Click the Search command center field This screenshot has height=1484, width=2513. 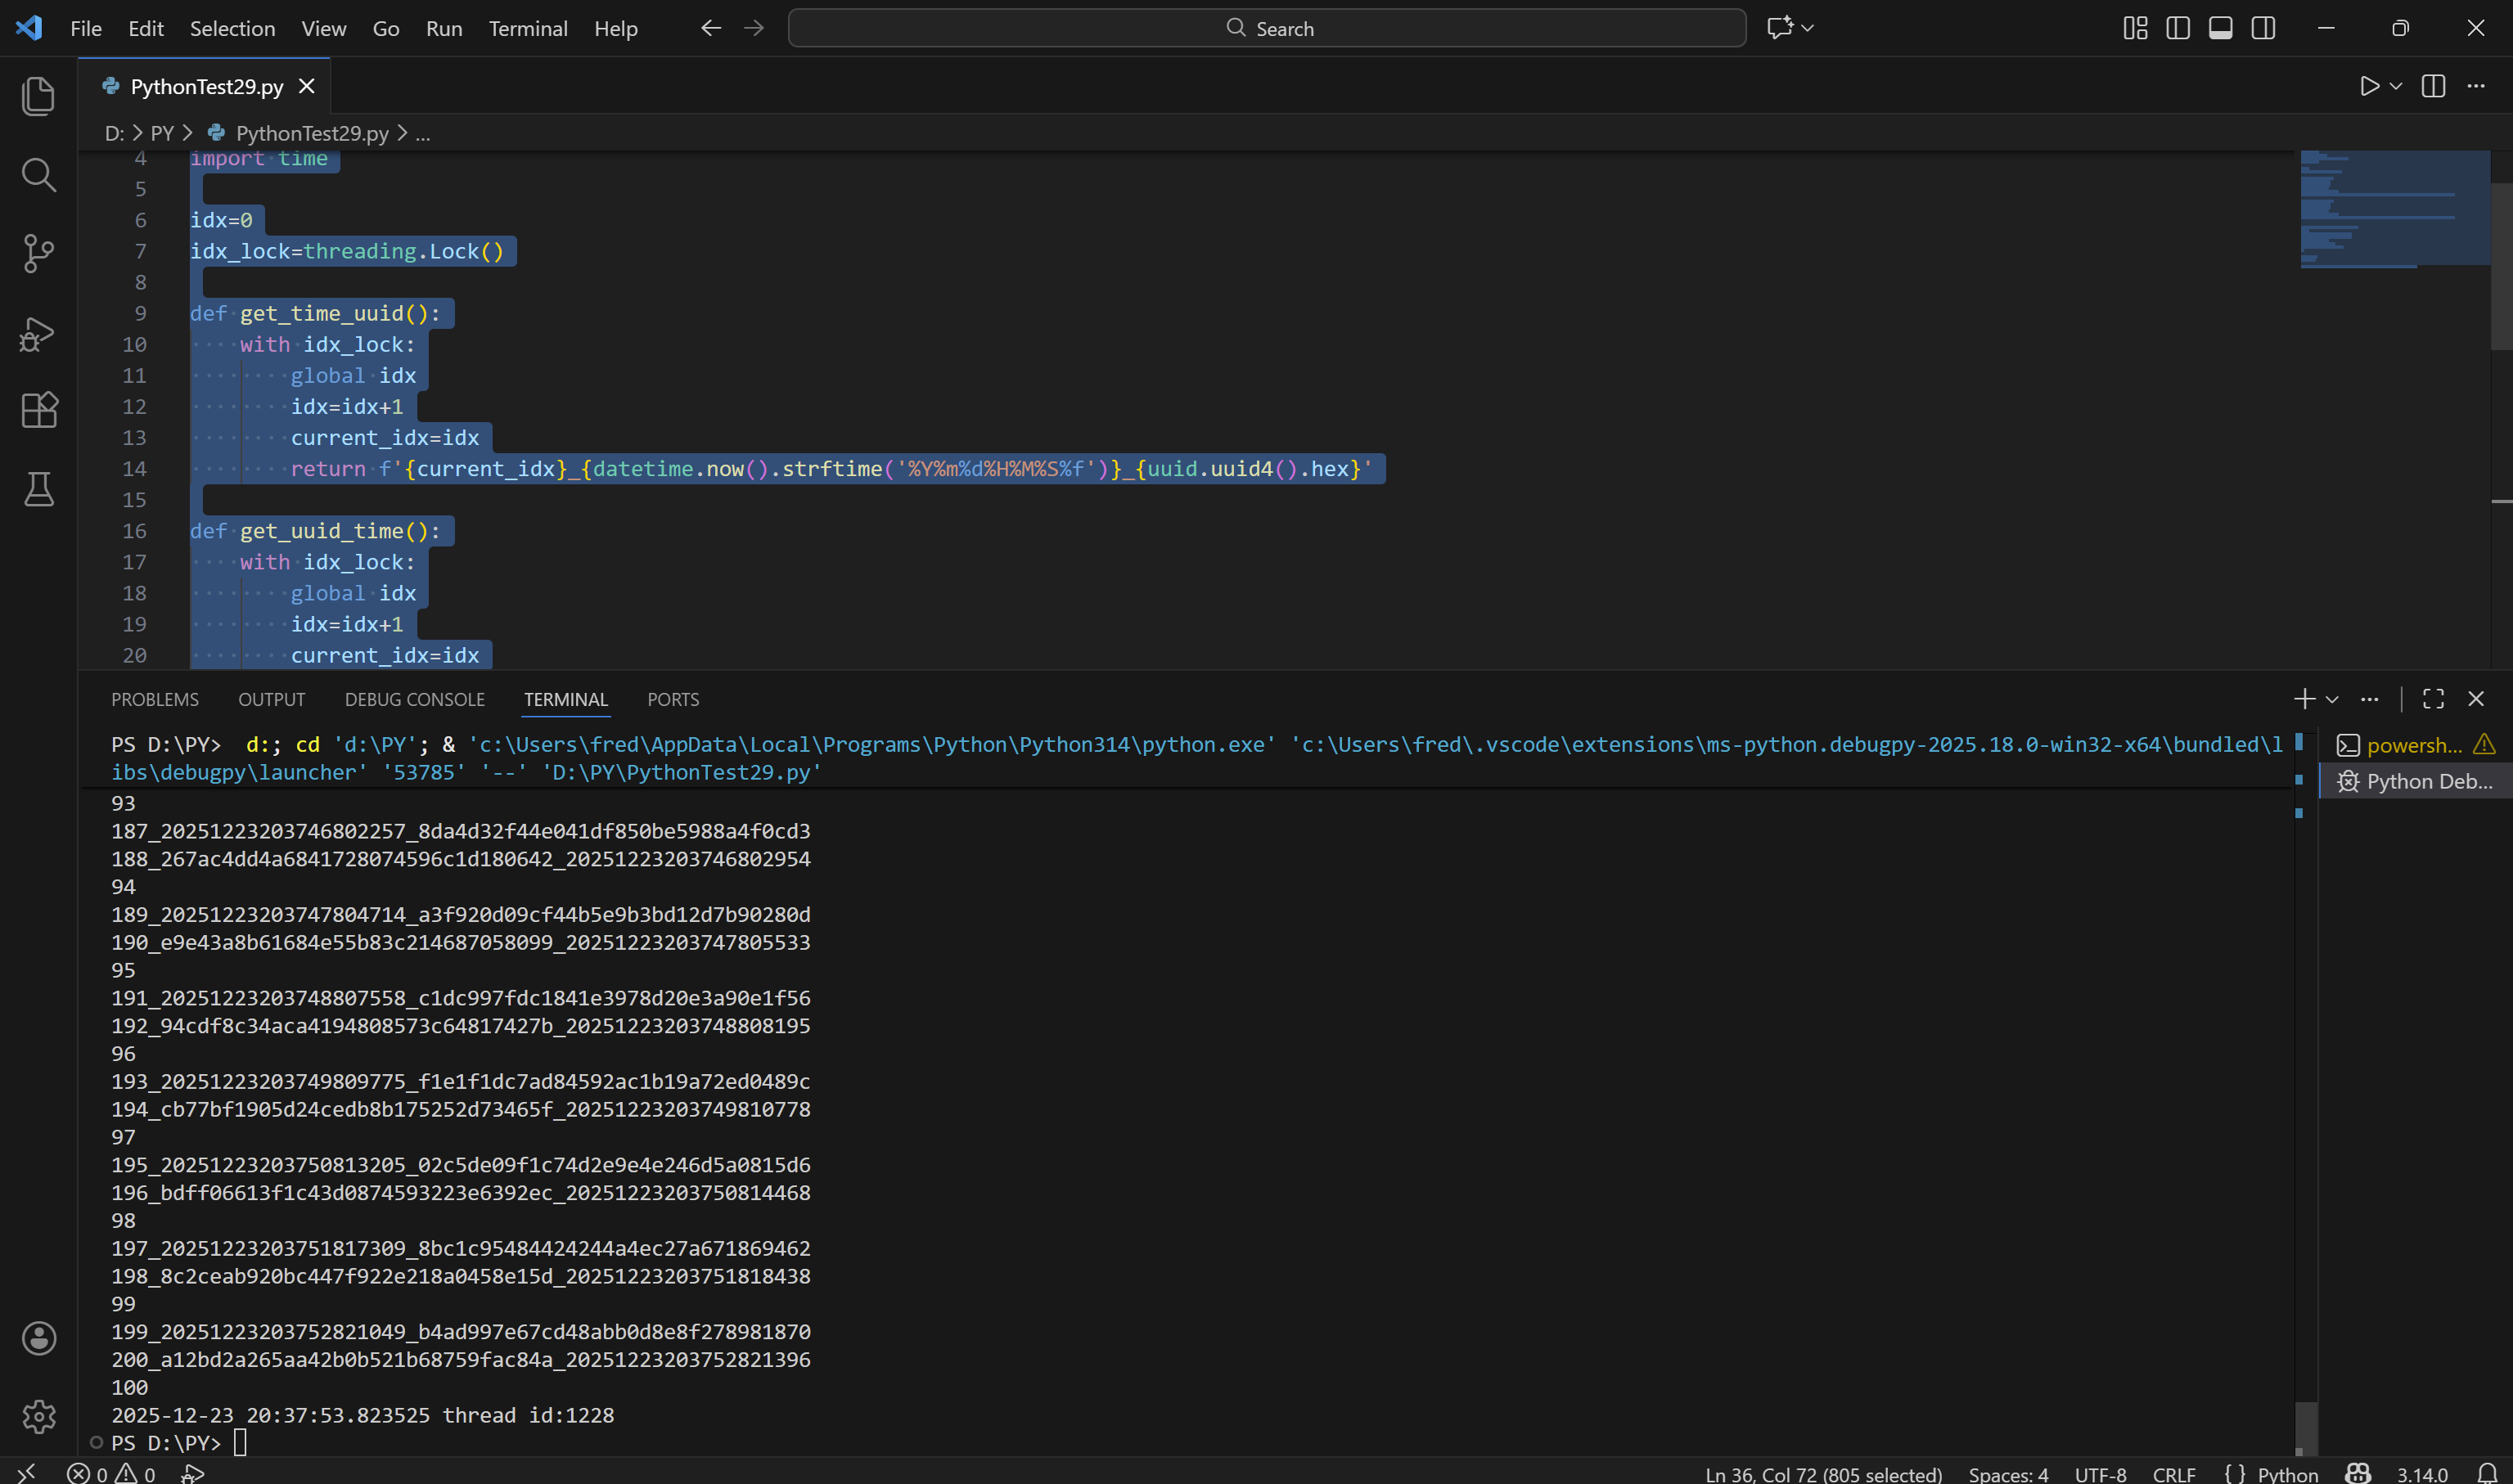(1266, 28)
